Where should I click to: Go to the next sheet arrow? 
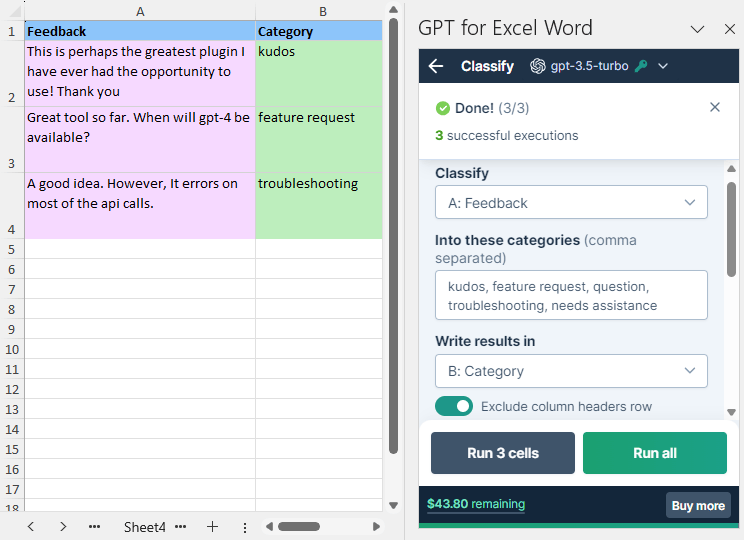[63, 526]
